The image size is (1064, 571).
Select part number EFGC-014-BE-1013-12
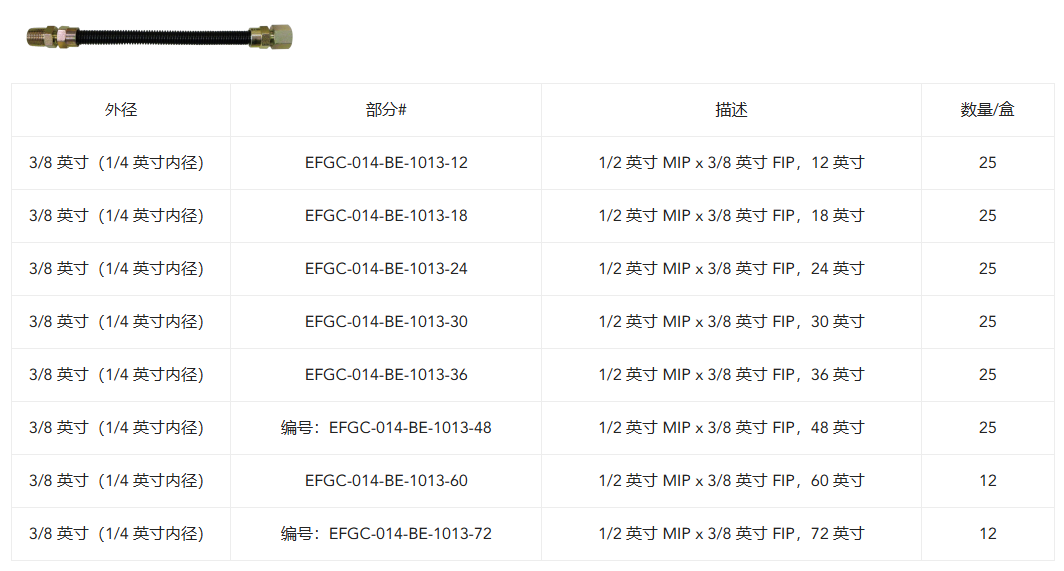click(x=386, y=163)
